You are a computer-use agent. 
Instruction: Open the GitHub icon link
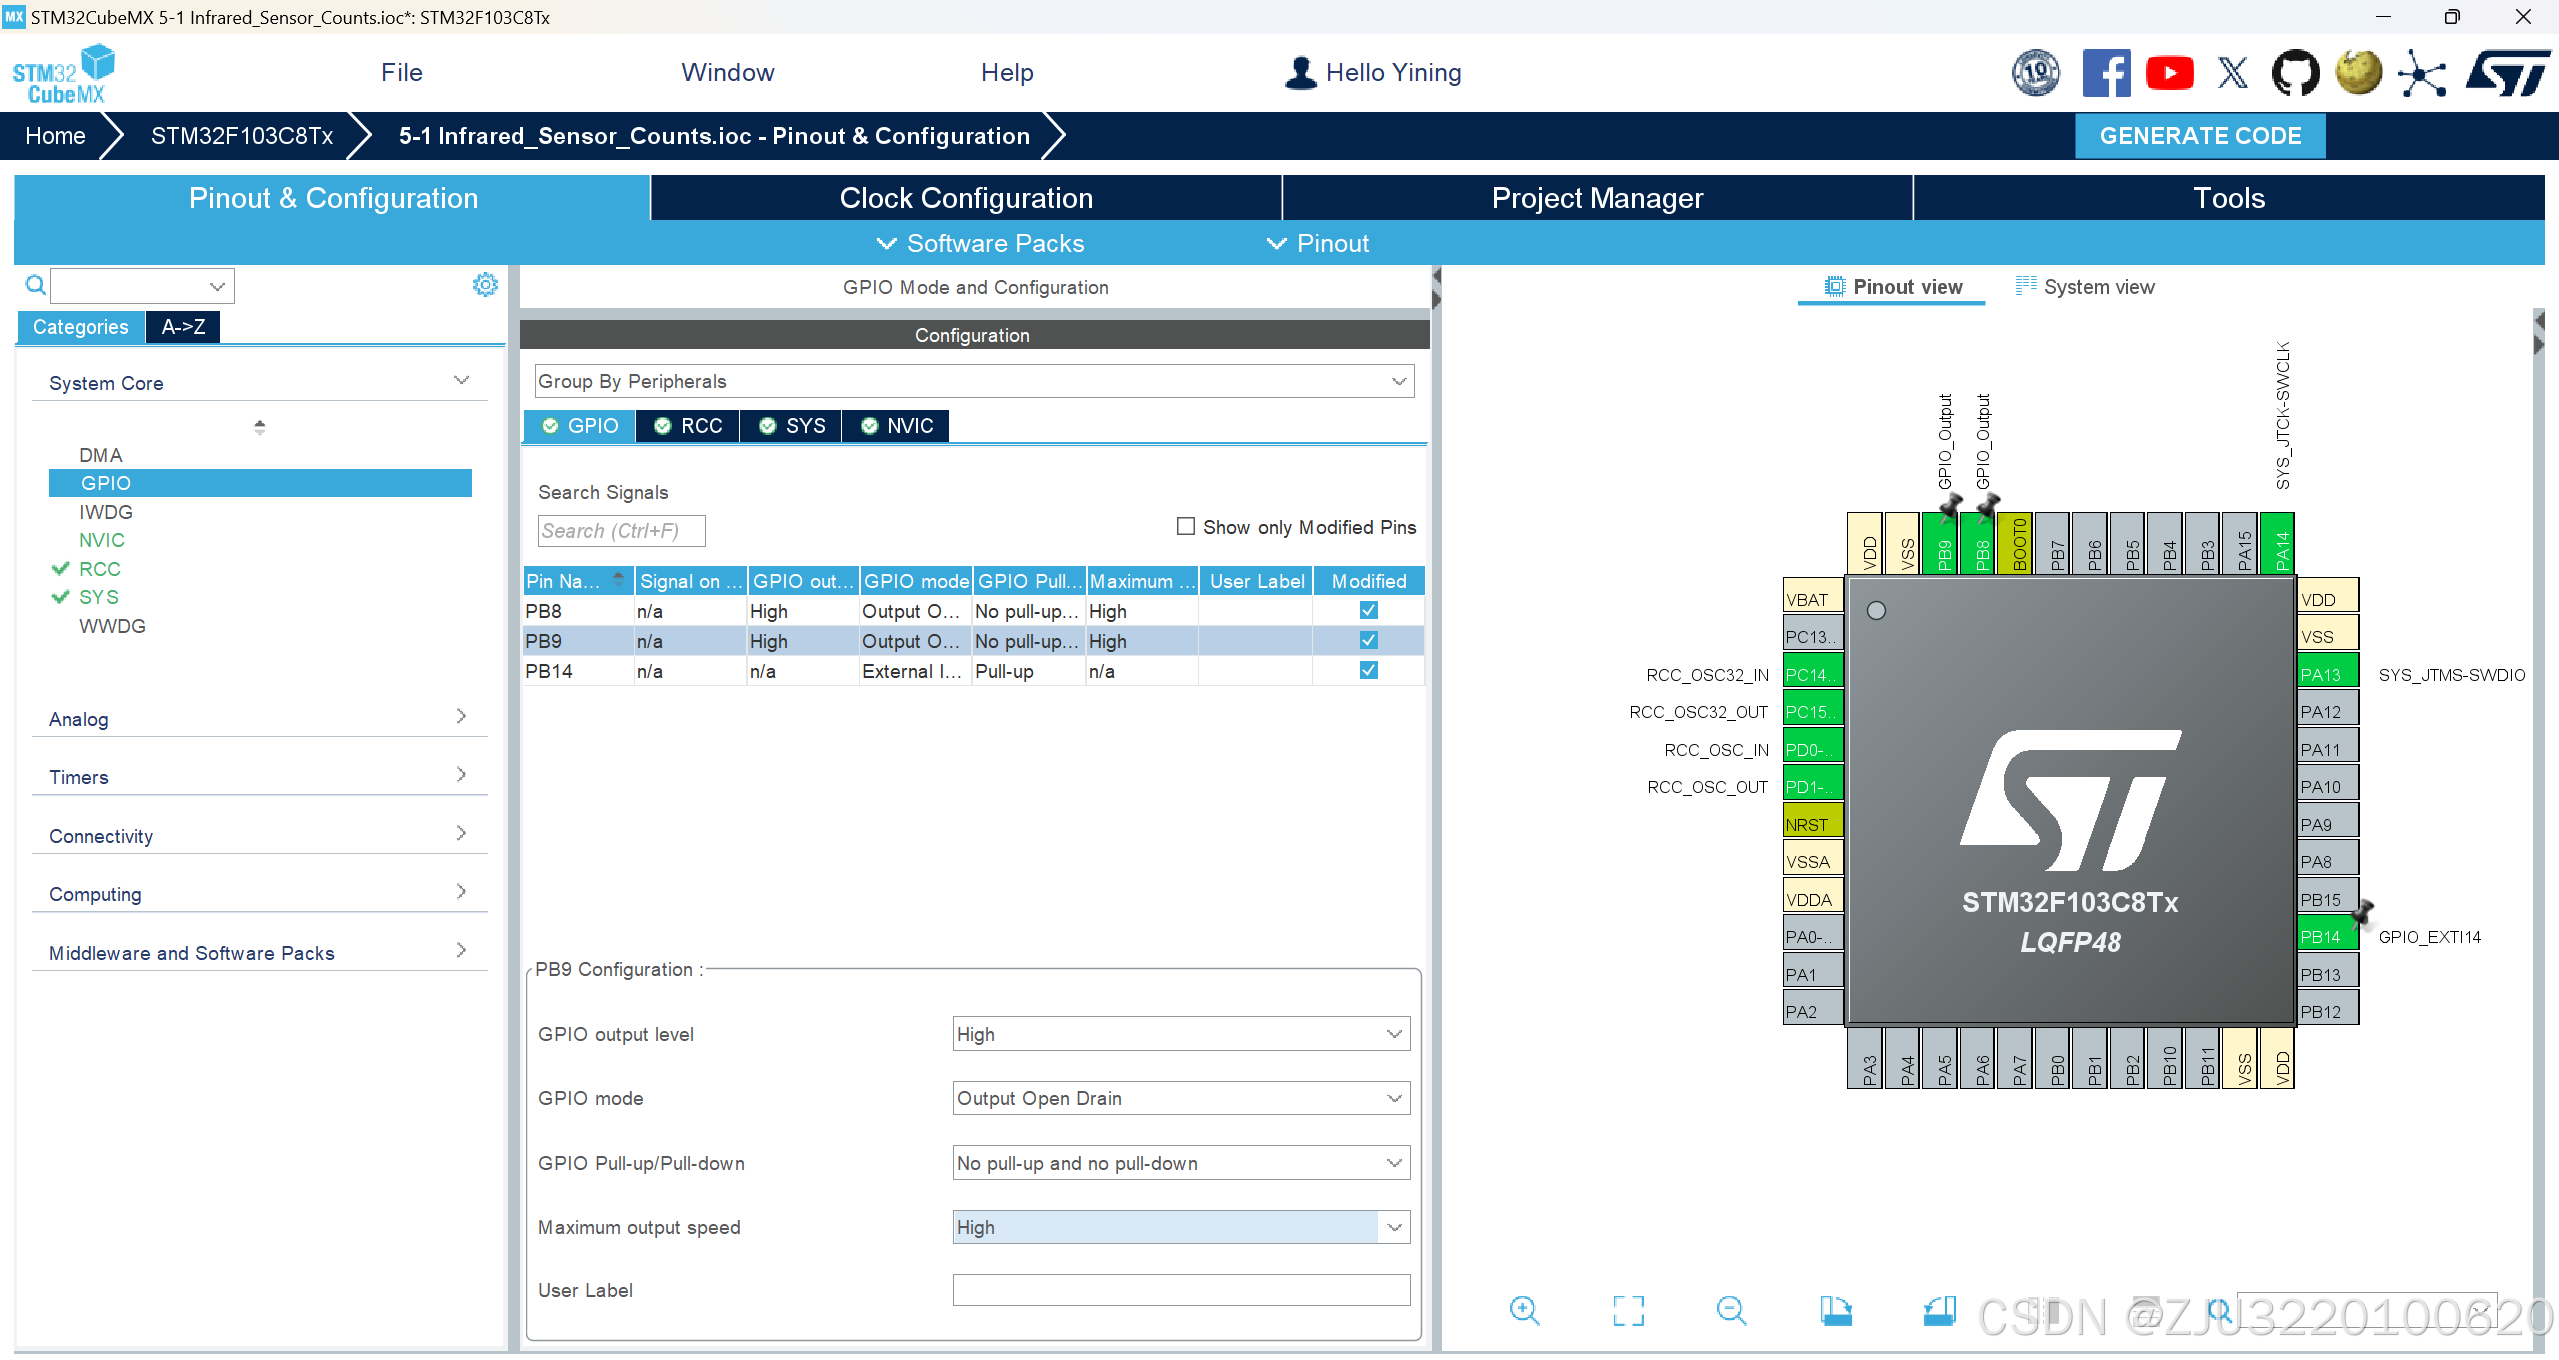(x=2295, y=73)
